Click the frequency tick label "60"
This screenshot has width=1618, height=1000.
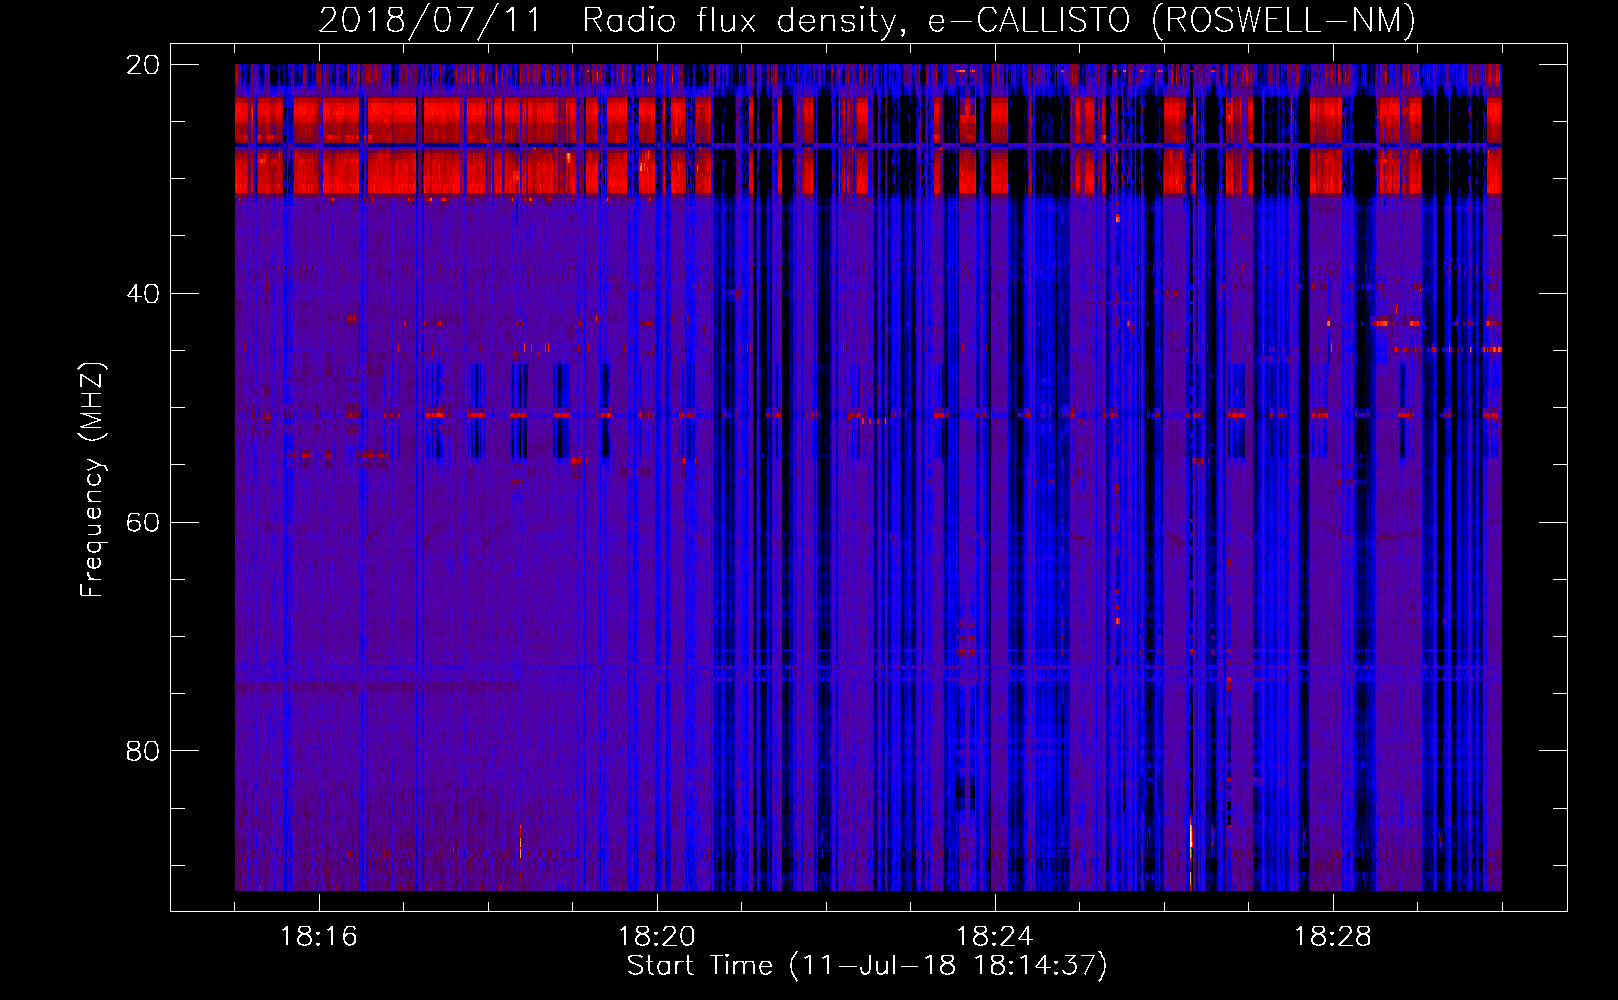click(143, 523)
